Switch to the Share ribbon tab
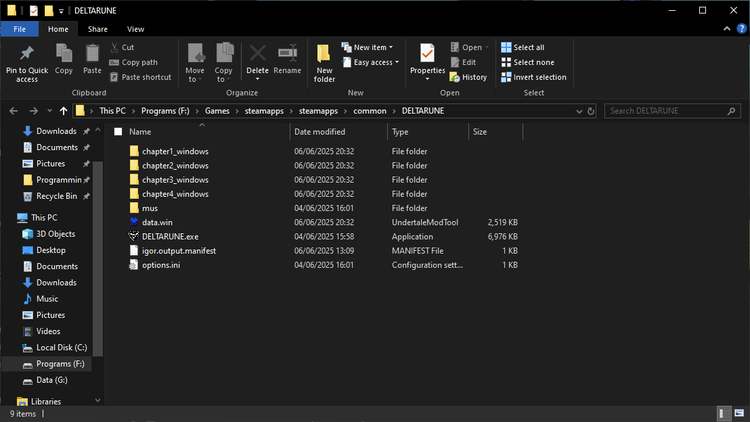The image size is (750, 422). coord(98,29)
